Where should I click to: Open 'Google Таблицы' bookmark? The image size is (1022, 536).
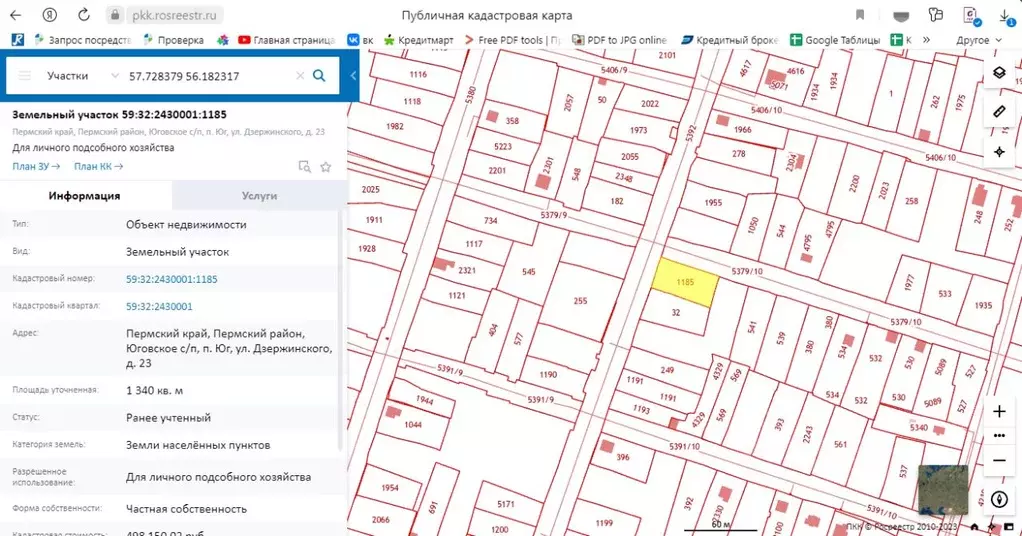coord(835,40)
